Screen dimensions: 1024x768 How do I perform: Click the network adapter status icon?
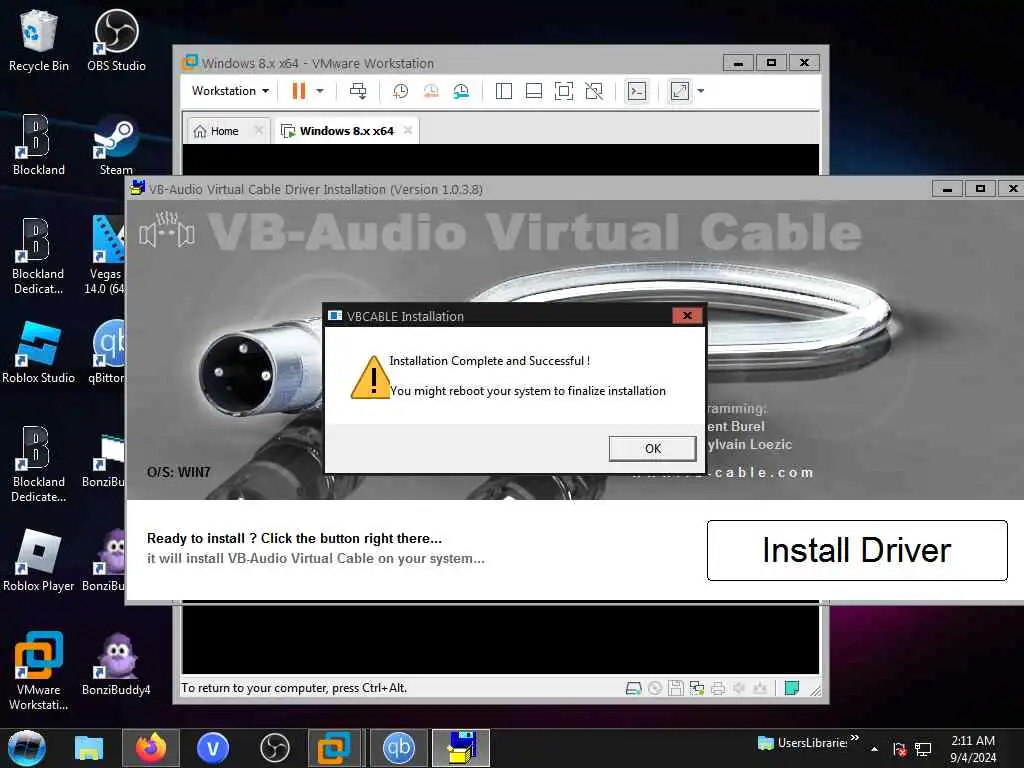(697, 688)
